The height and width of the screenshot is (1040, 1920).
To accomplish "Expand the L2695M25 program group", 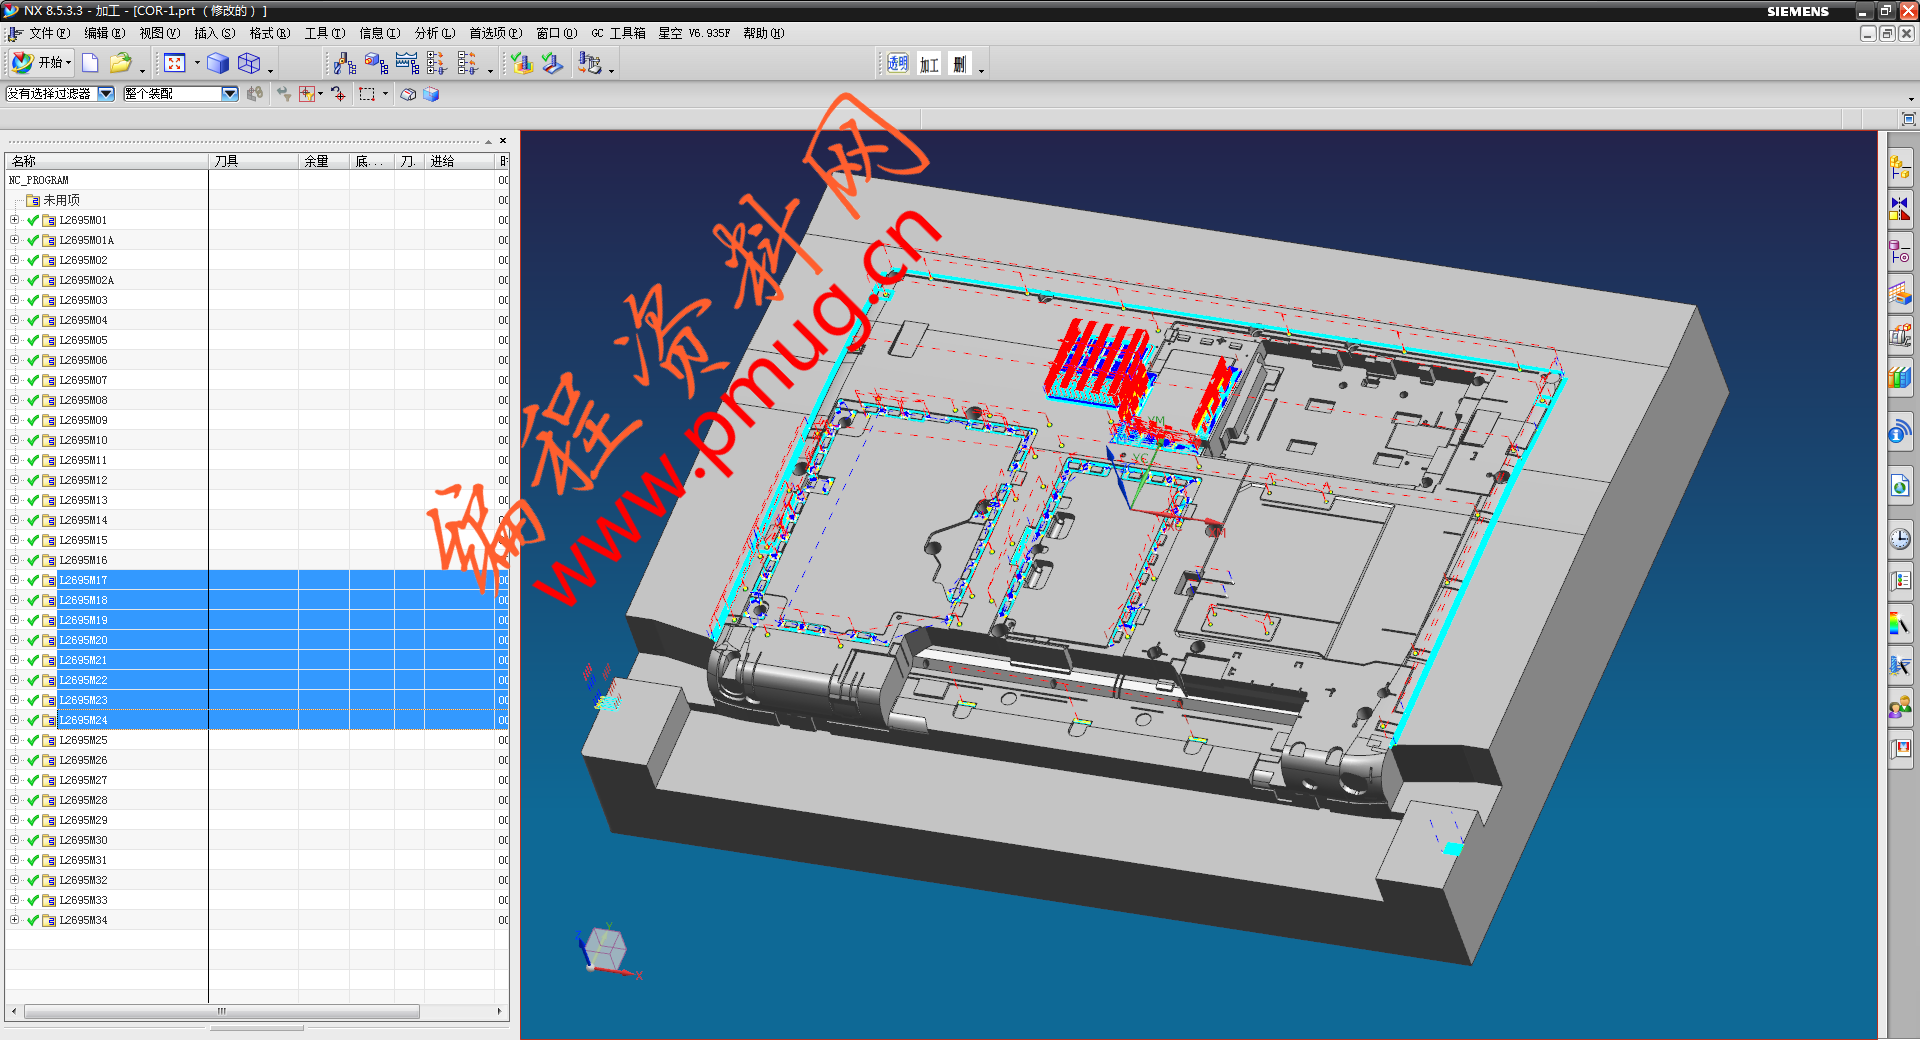I will pyautogui.click(x=14, y=740).
